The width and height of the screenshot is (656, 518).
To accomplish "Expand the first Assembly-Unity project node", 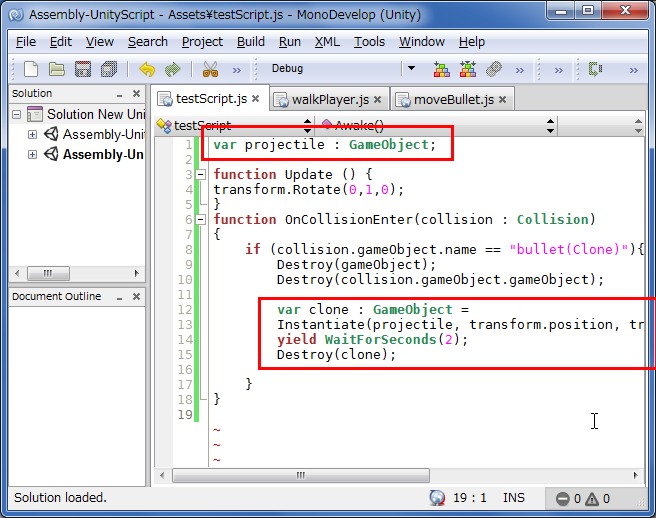I will tap(33, 134).
